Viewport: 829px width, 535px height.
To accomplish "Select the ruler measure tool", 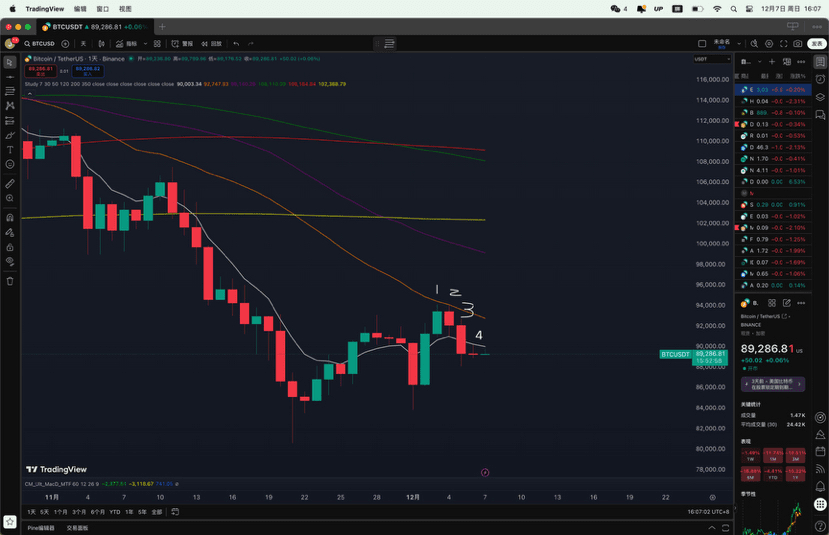I will (x=10, y=183).
